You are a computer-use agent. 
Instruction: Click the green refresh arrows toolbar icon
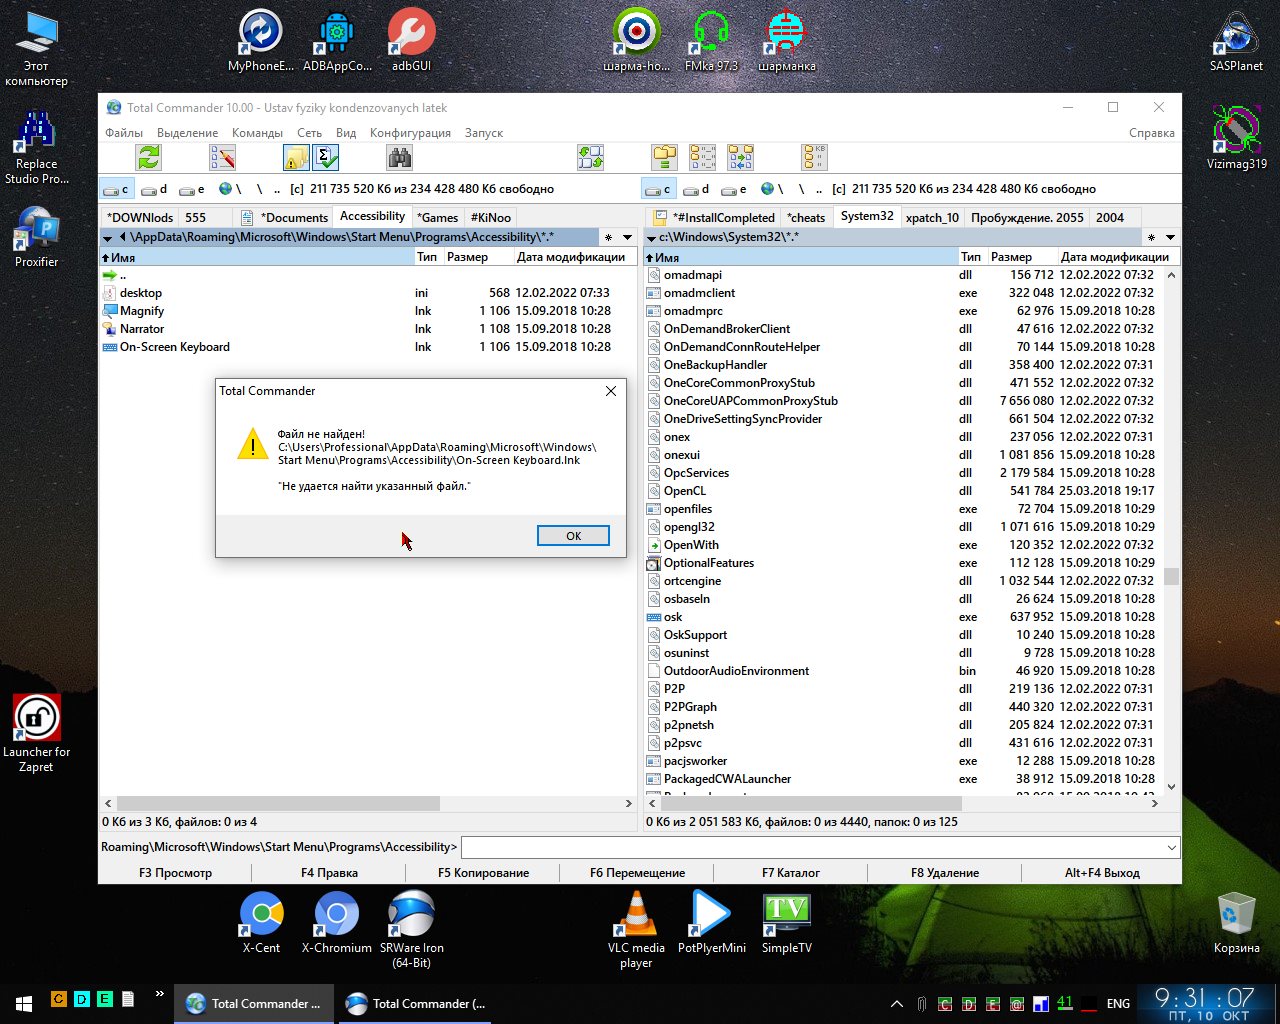pyautogui.click(x=149, y=158)
